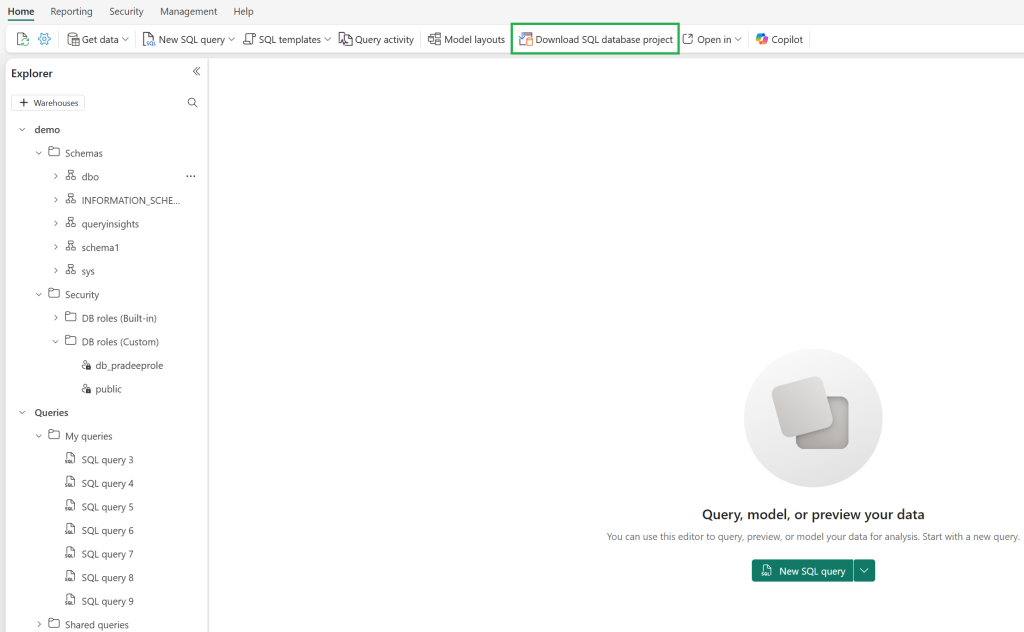Open SQL query 6 file icon

coord(70,529)
